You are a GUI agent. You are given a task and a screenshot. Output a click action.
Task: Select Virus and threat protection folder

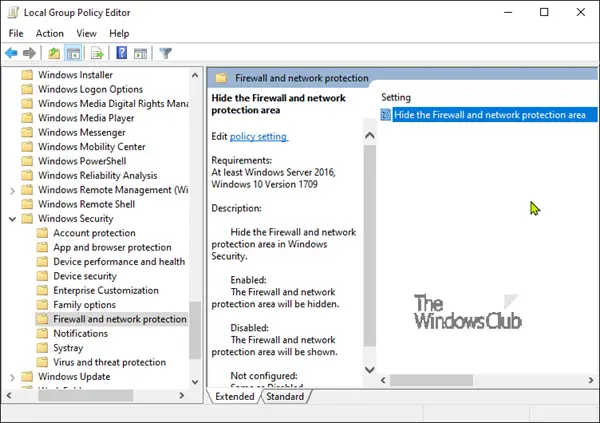(x=109, y=362)
